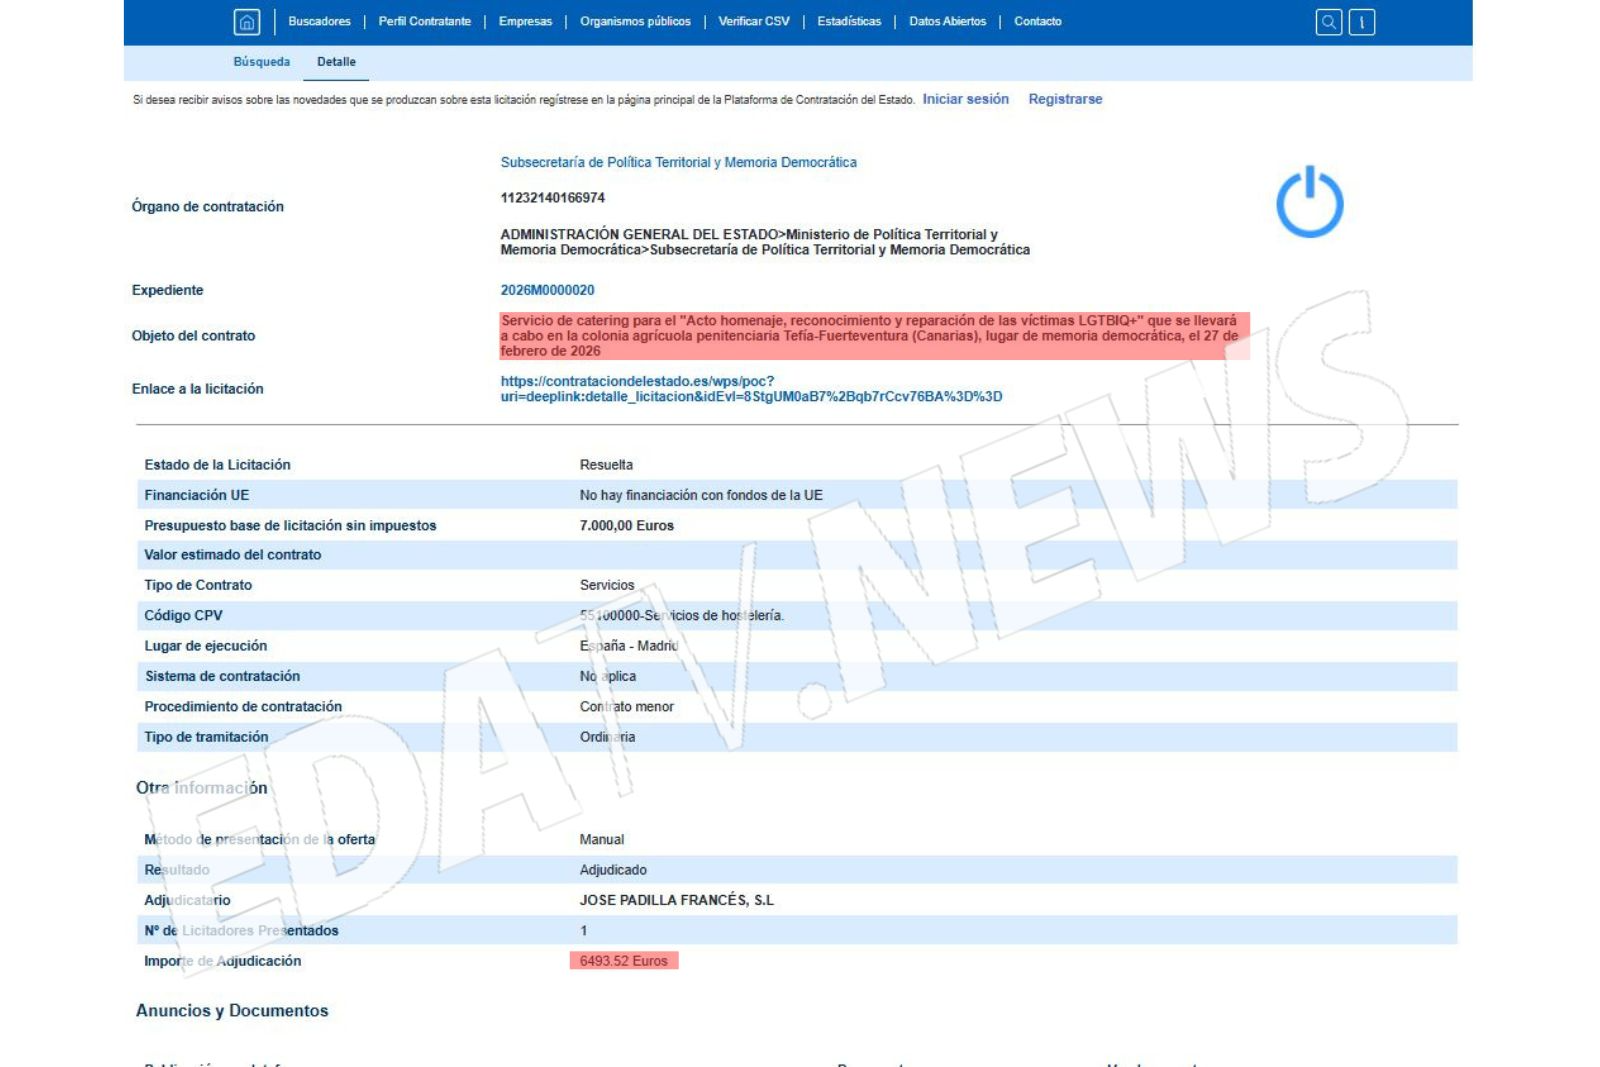Open Datos Abiertos from the navigation
The height and width of the screenshot is (1067, 1600).
point(947,21)
